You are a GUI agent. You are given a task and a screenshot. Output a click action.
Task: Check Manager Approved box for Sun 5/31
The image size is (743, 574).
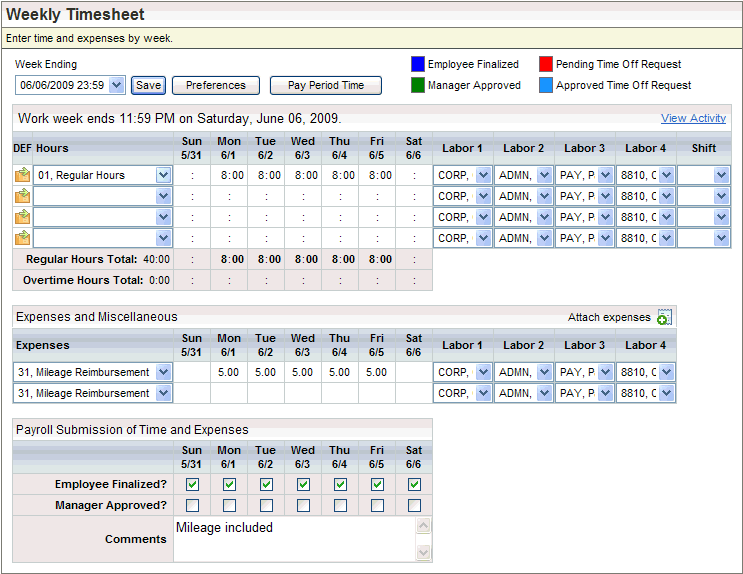[192, 505]
